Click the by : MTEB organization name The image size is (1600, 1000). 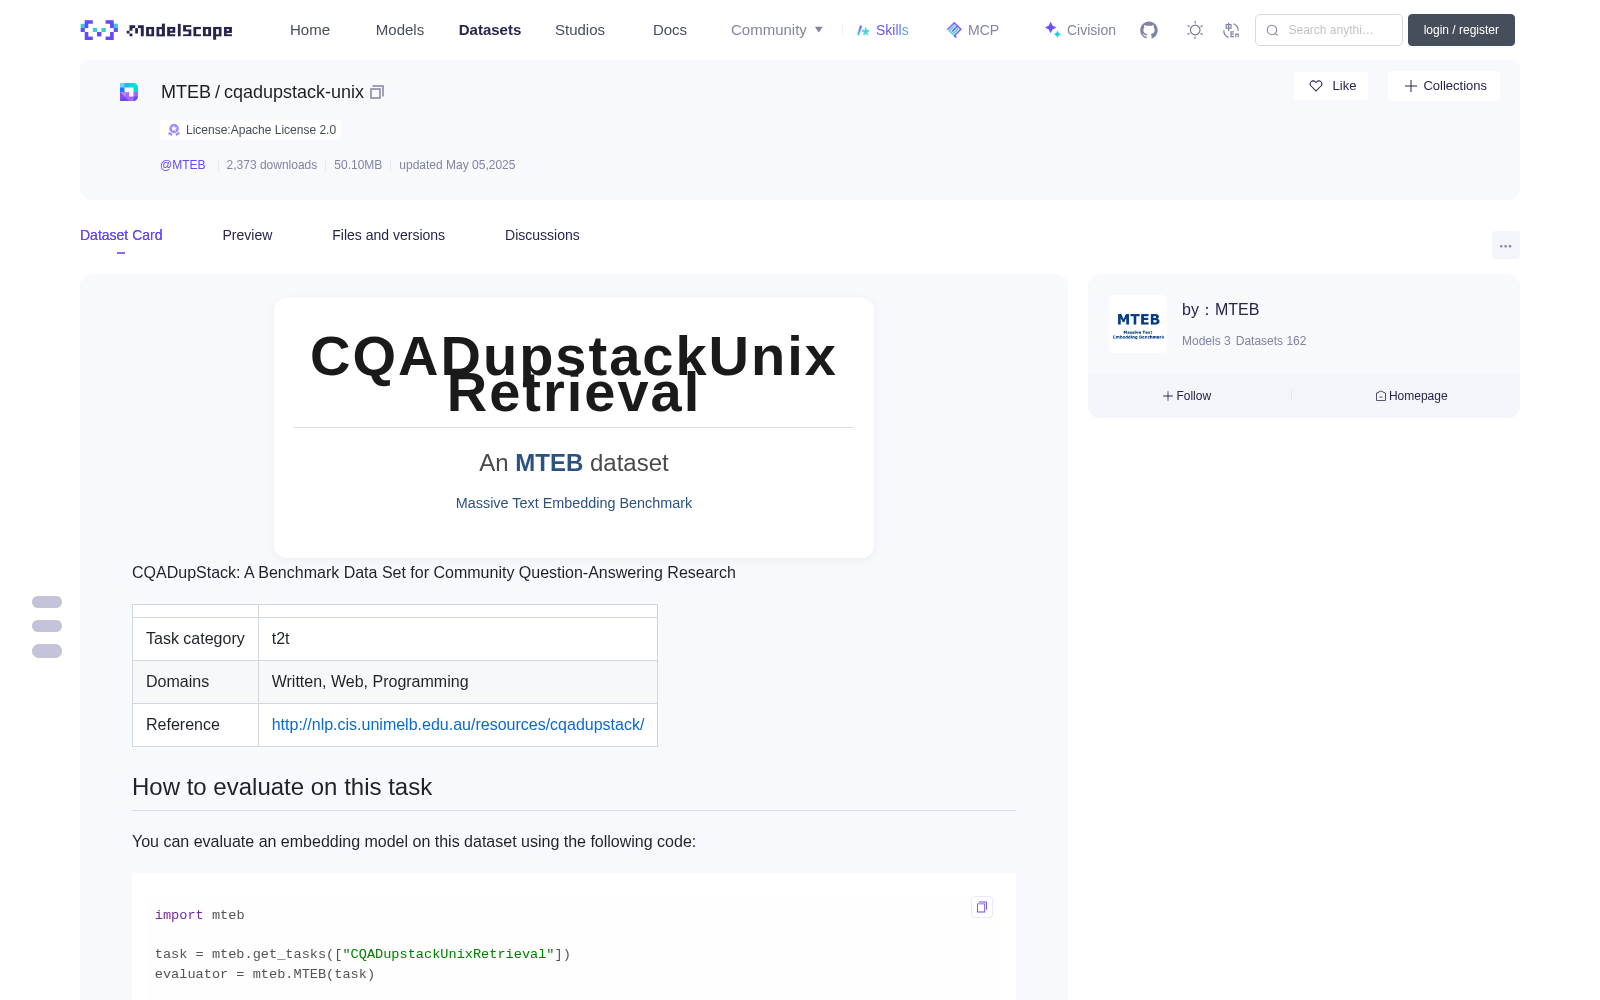[x=1220, y=310]
